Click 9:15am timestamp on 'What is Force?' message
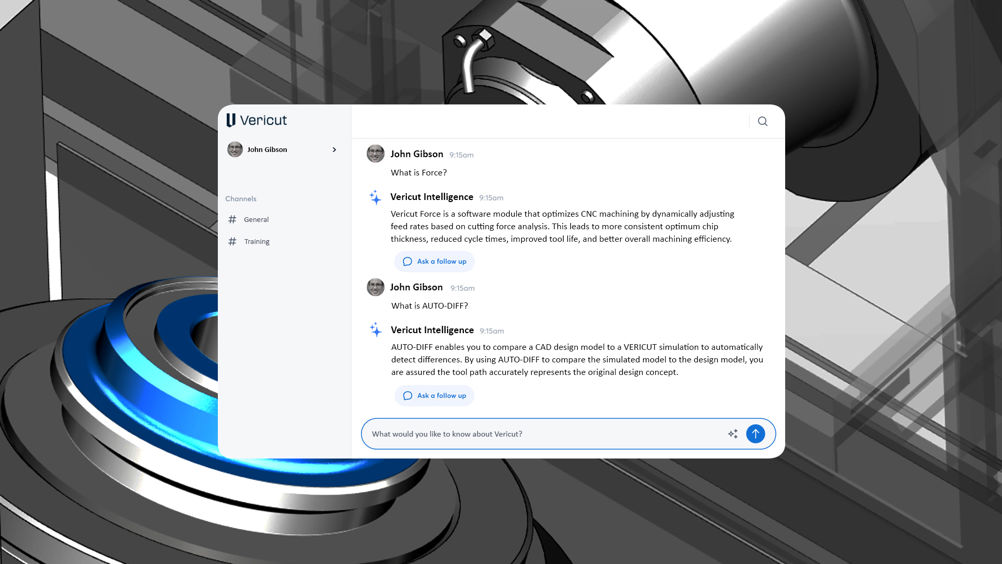1002x564 pixels. [461, 155]
